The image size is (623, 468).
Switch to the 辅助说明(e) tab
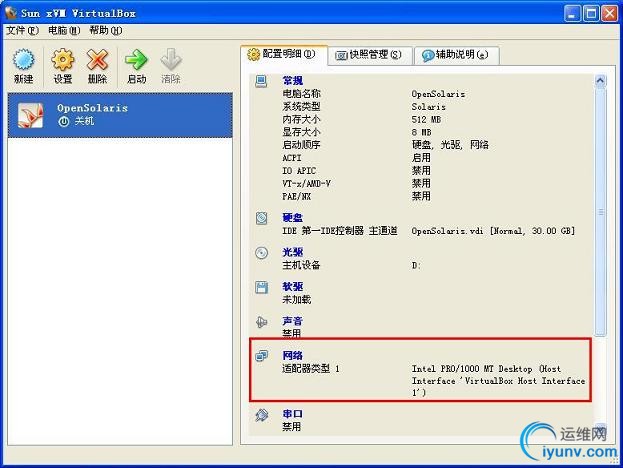pyautogui.click(x=456, y=55)
